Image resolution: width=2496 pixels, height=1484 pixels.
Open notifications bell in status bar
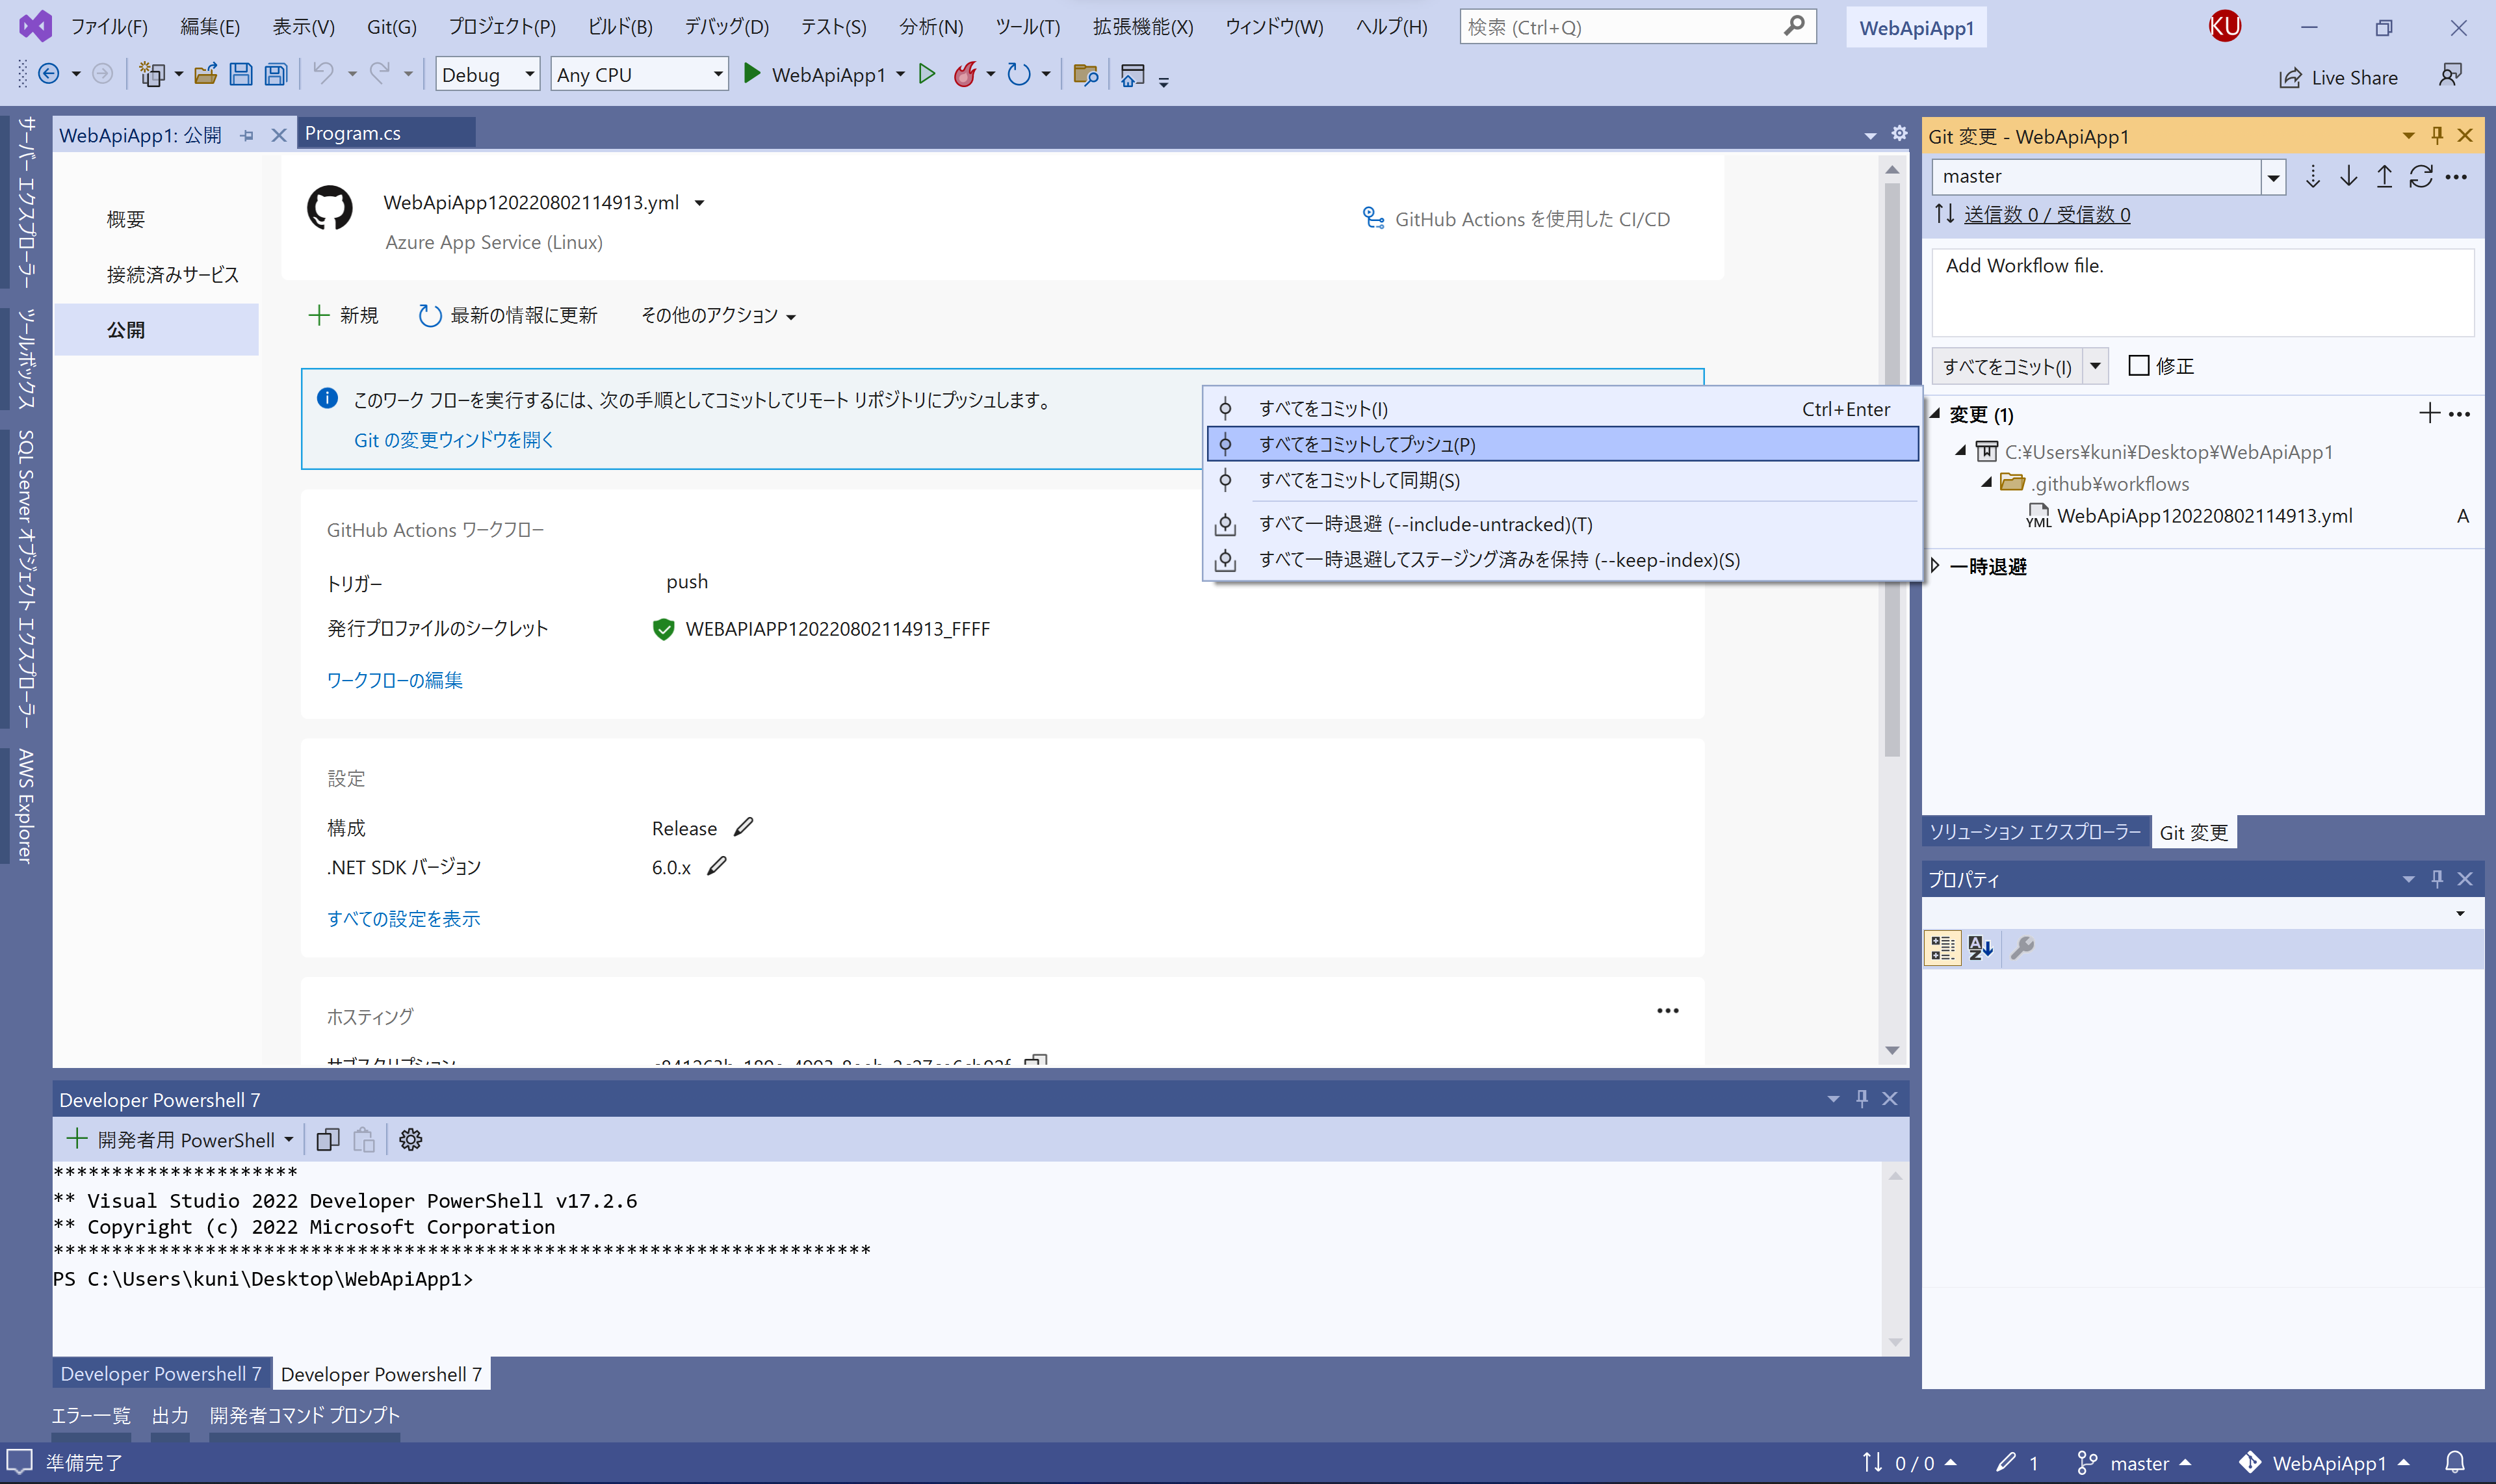(x=2454, y=1462)
